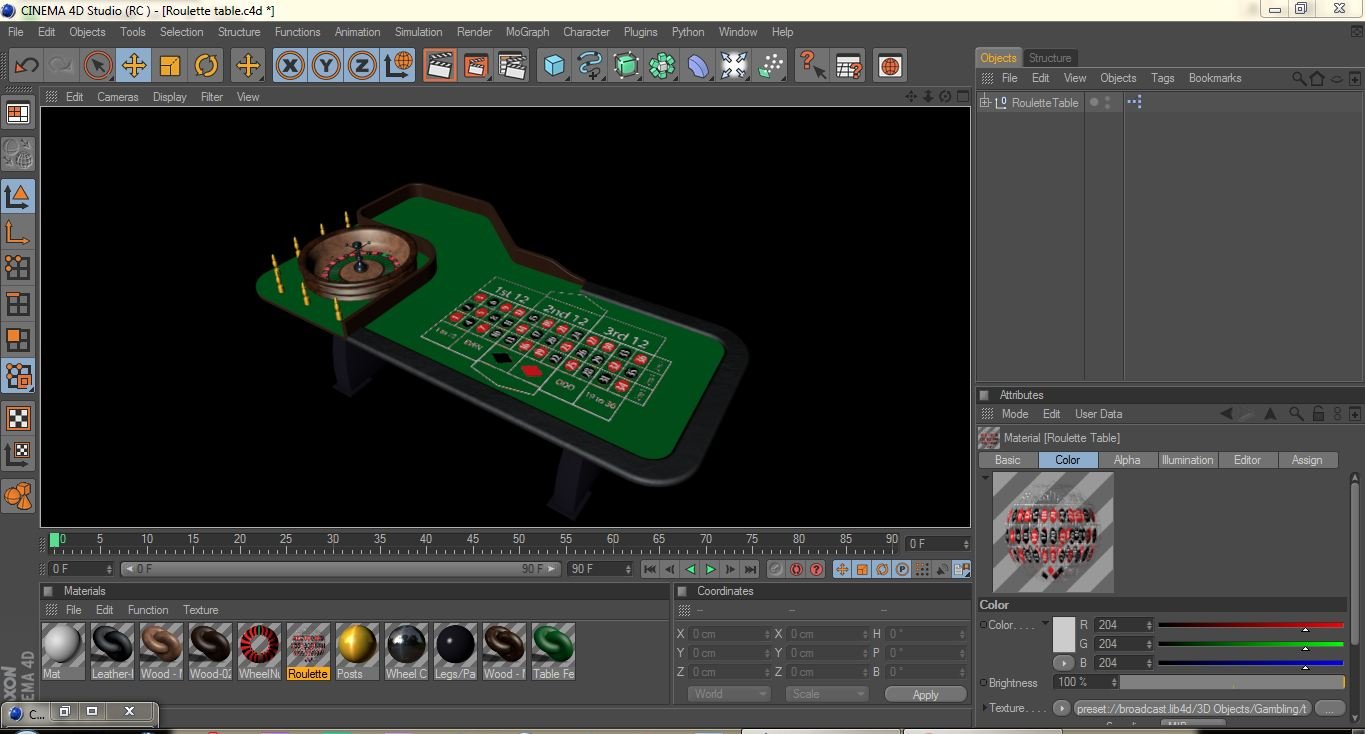The image size is (1365, 734).
Task: Toggle the X-axis lock
Action: 288,65
